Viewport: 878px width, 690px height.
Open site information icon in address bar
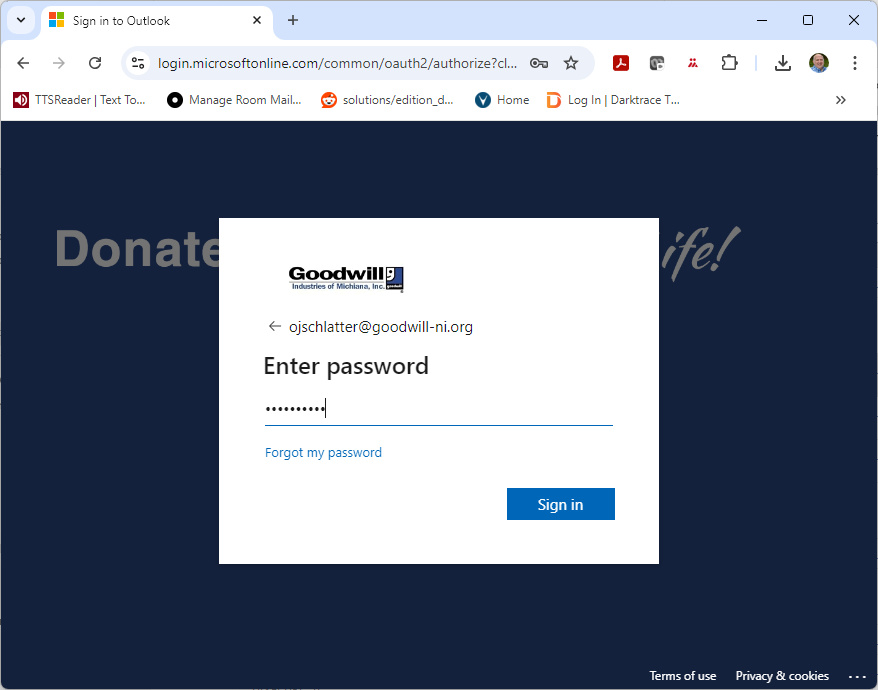138,63
